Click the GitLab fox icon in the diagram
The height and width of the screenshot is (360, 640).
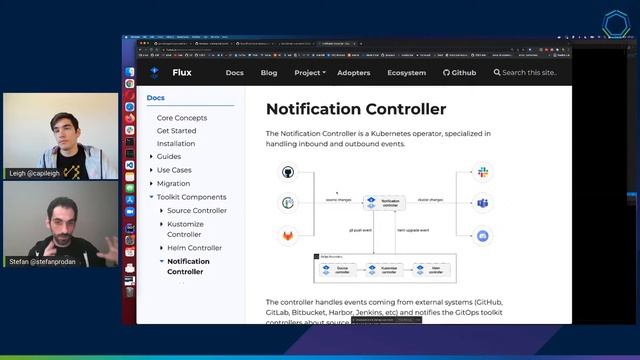click(x=288, y=236)
